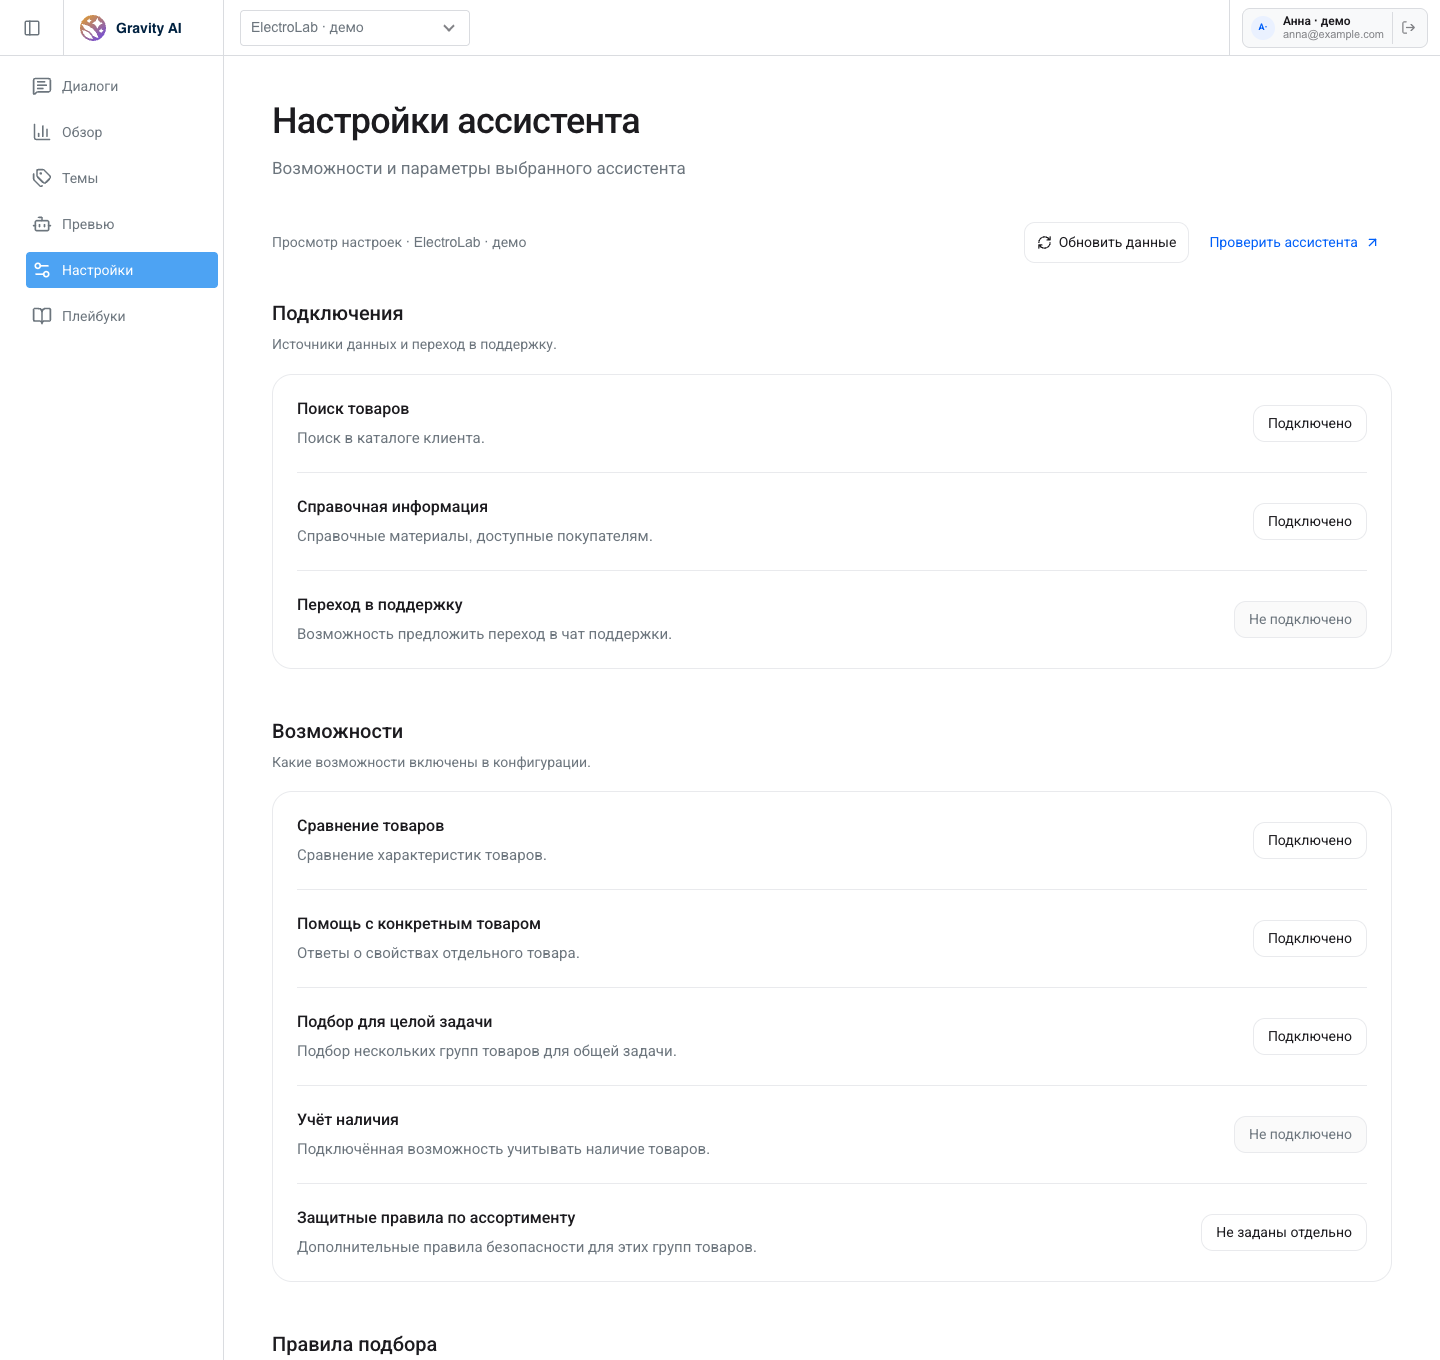The width and height of the screenshot is (1440, 1360).
Task: Click the Справочная информация row title
Action: click(x=392, y=507)
